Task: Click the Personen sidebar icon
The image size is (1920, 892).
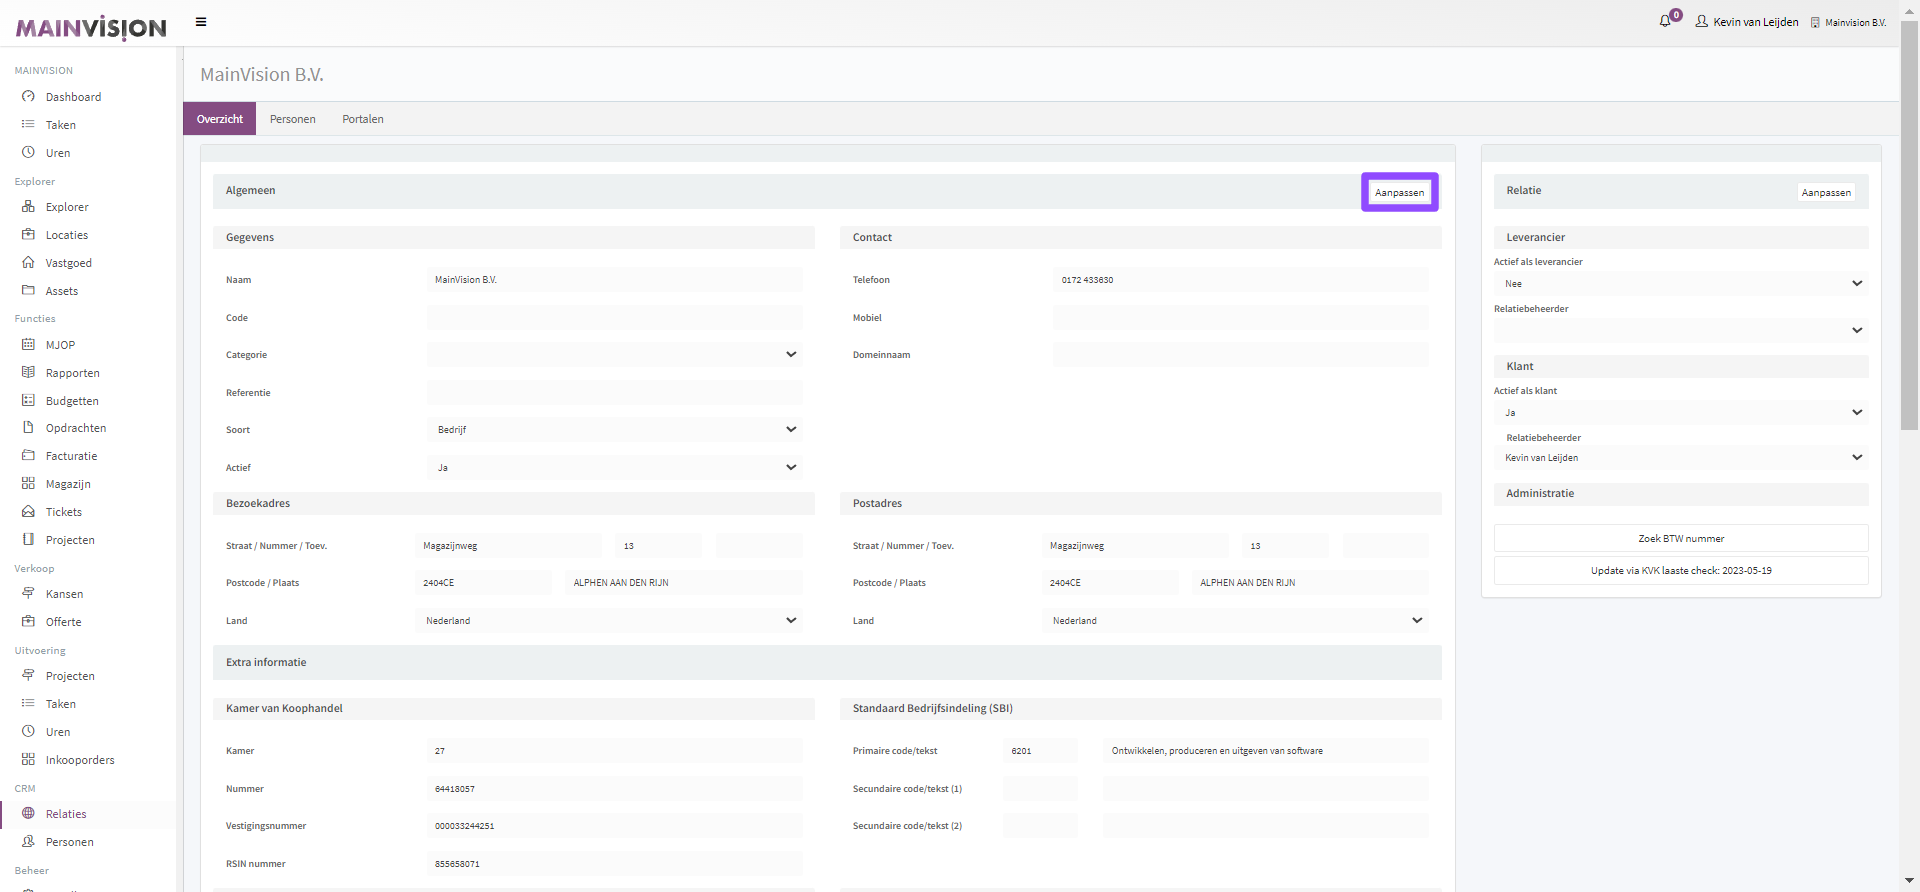Action: click(x=28, y=842)
